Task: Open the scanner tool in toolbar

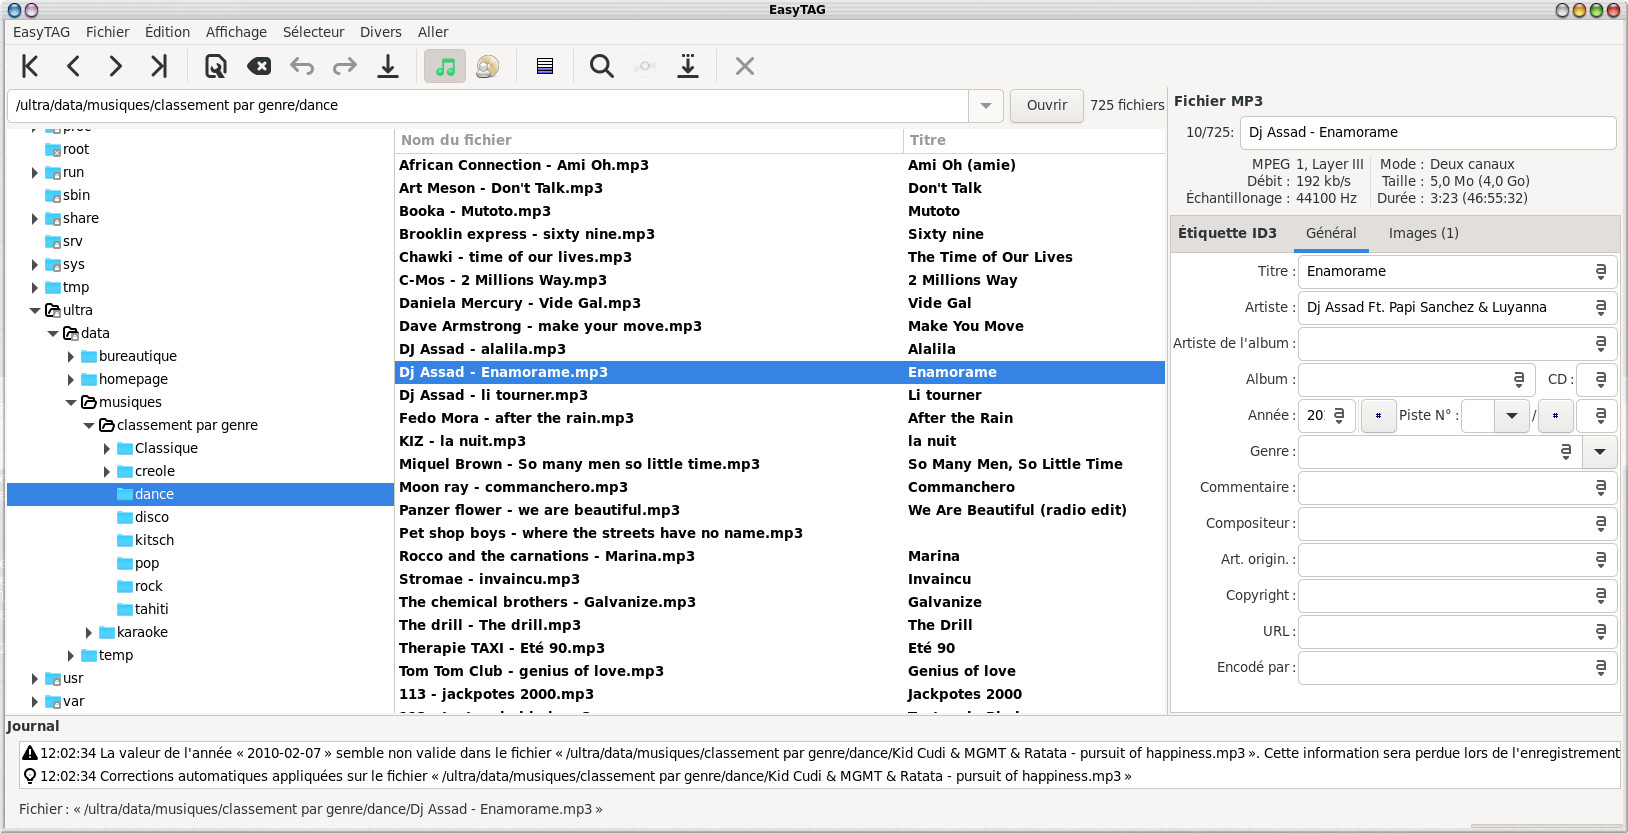Action: pos(216,66)
